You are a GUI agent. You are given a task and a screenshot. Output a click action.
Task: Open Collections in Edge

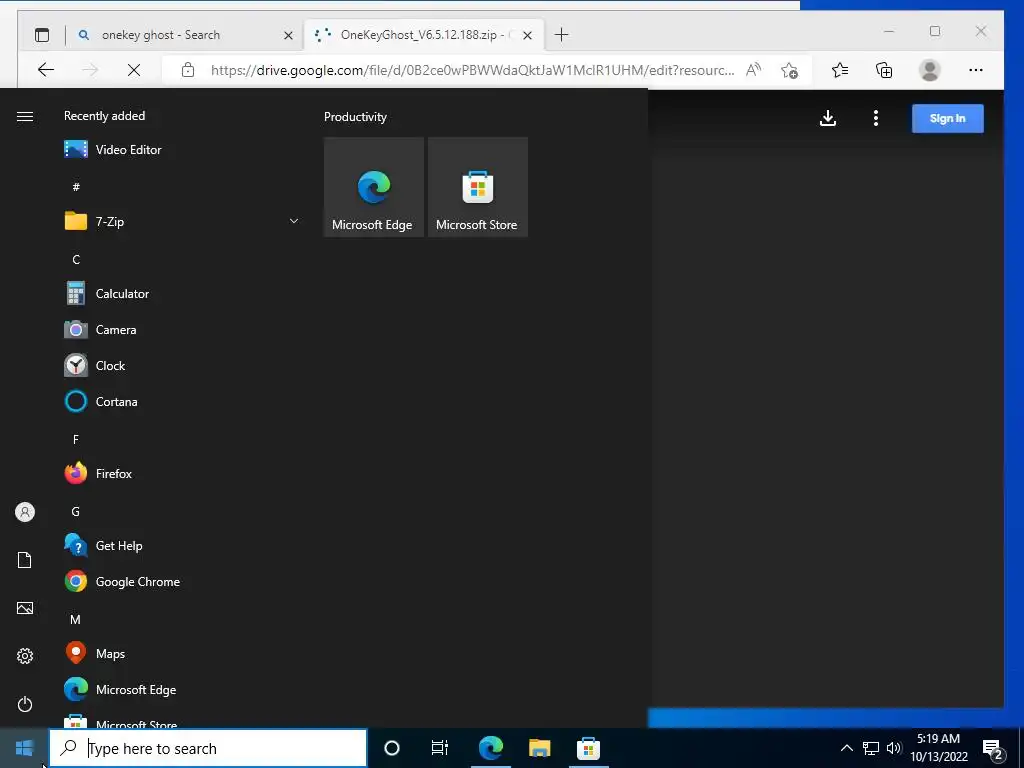(x=884, y=70)
